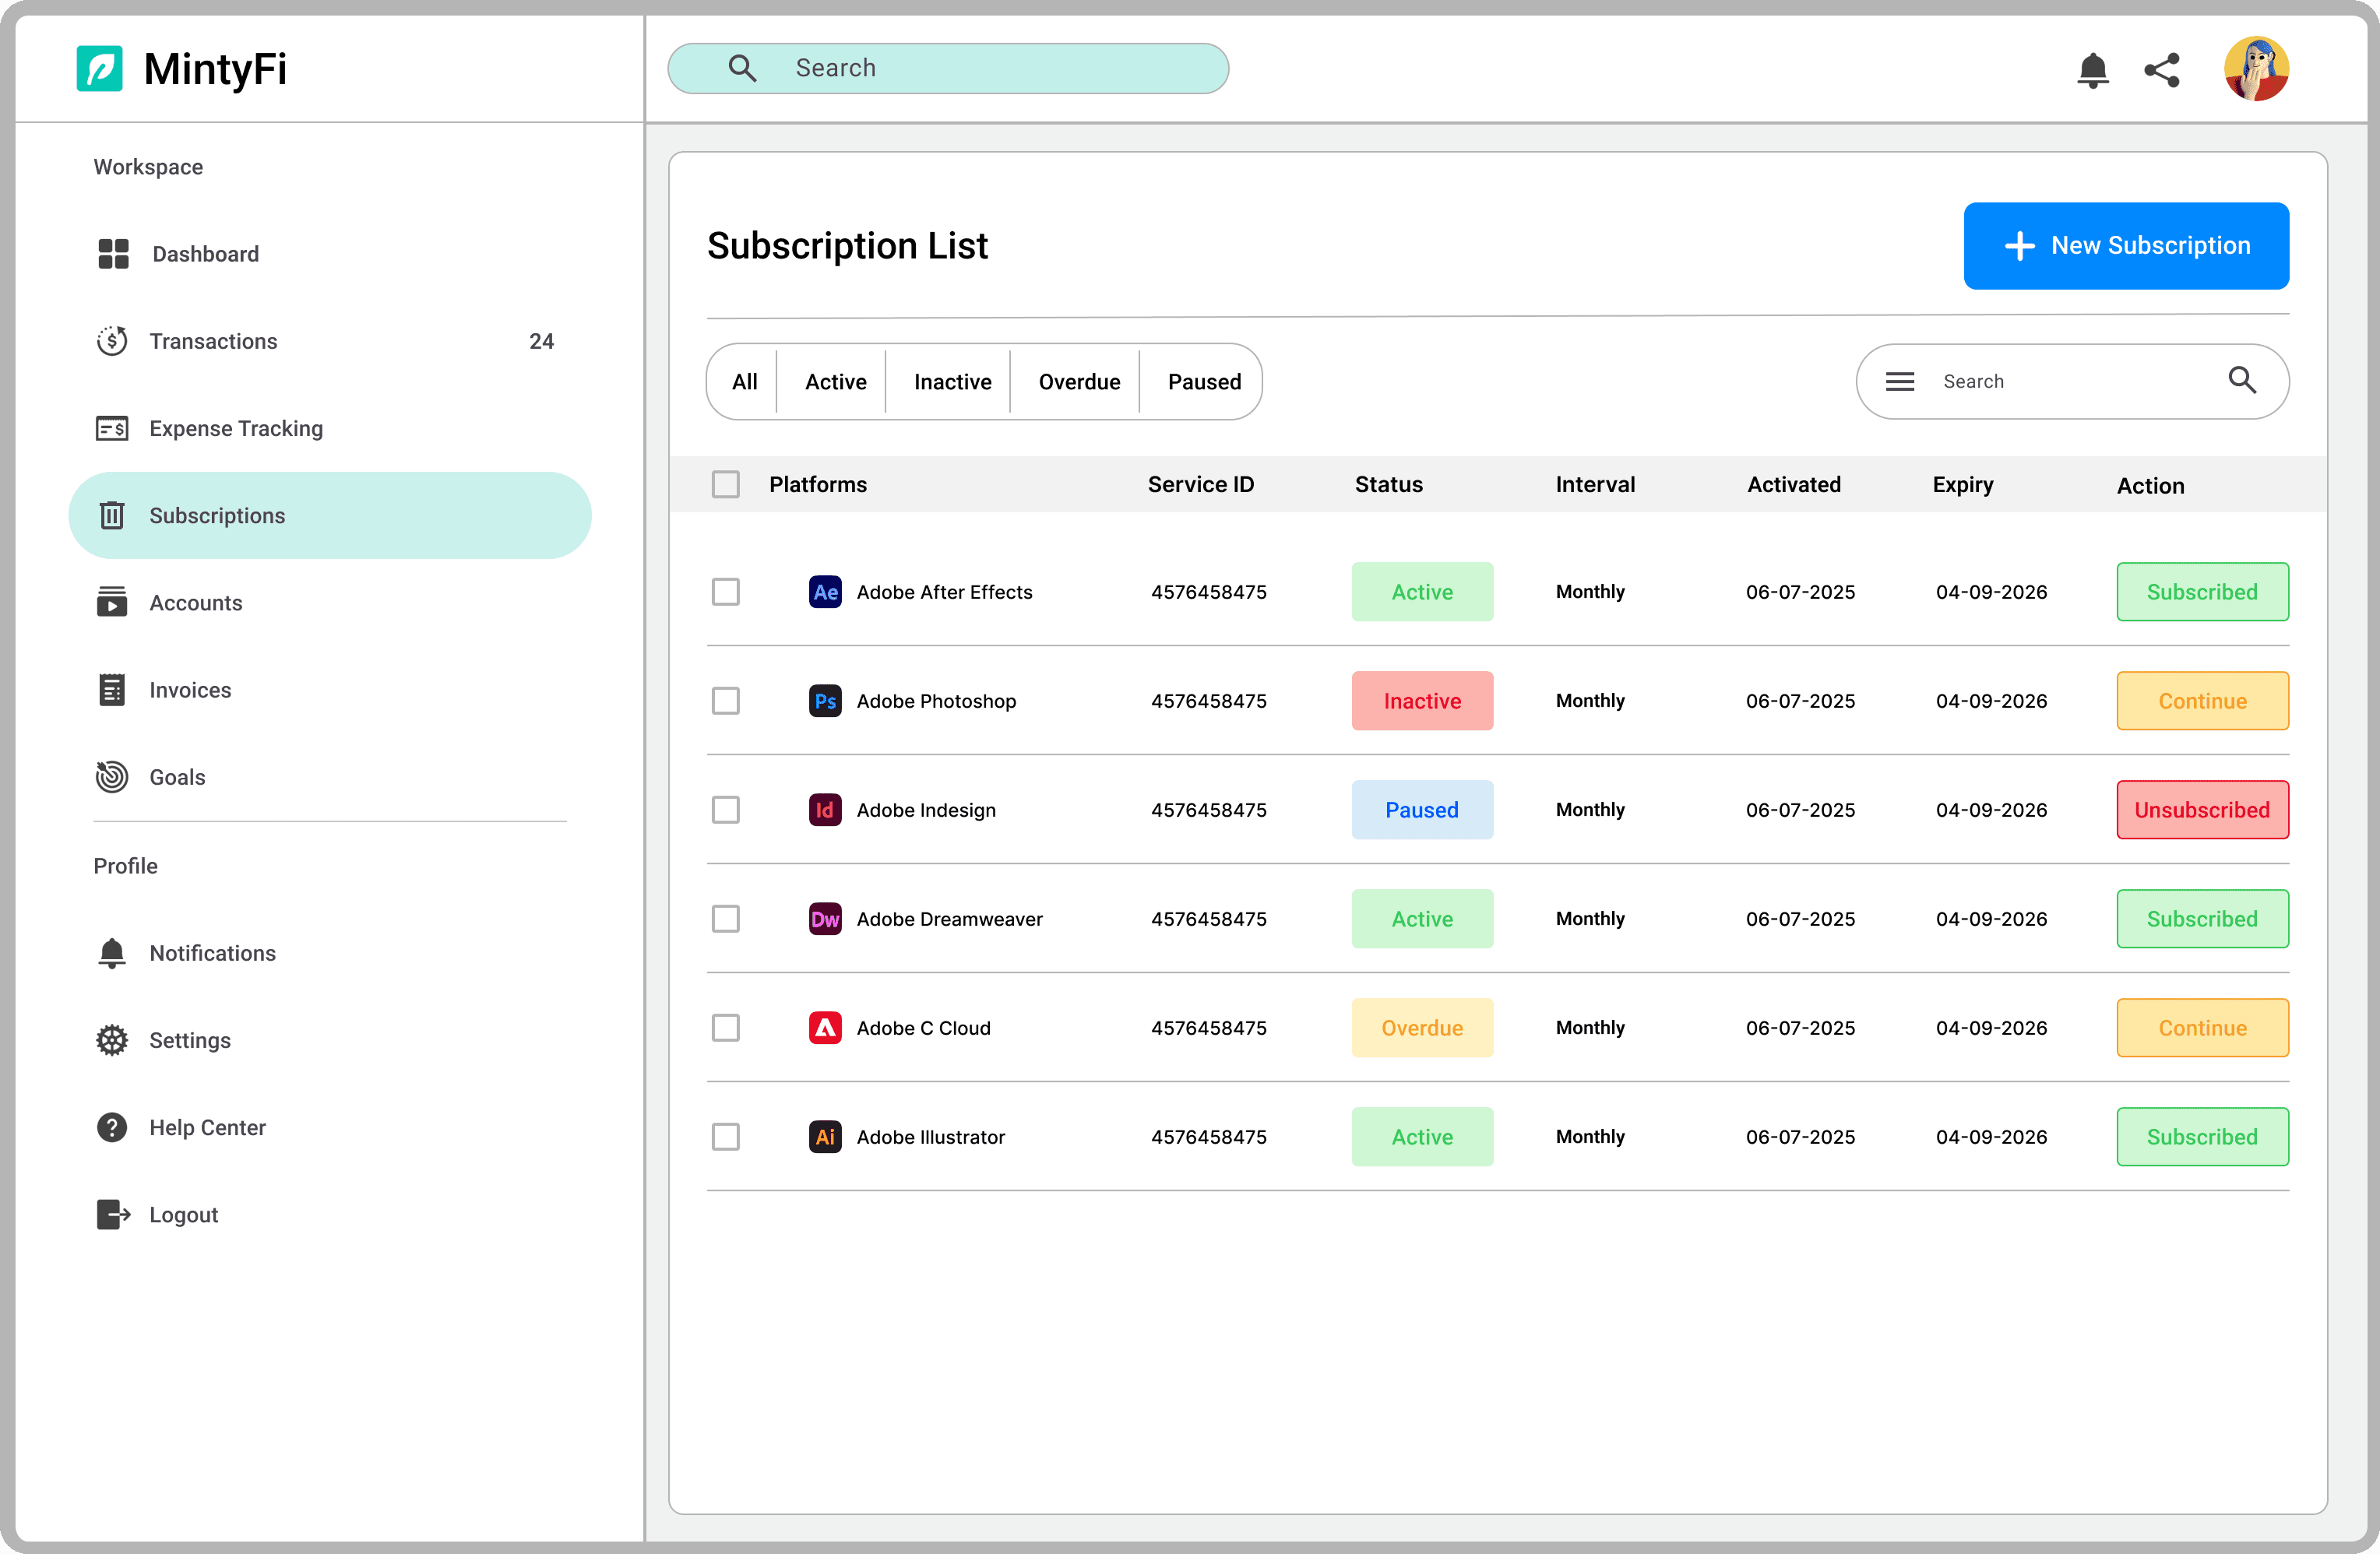
Task: Click the New Subscription button
Action: pyautogui.click(x=2126, y=246)
